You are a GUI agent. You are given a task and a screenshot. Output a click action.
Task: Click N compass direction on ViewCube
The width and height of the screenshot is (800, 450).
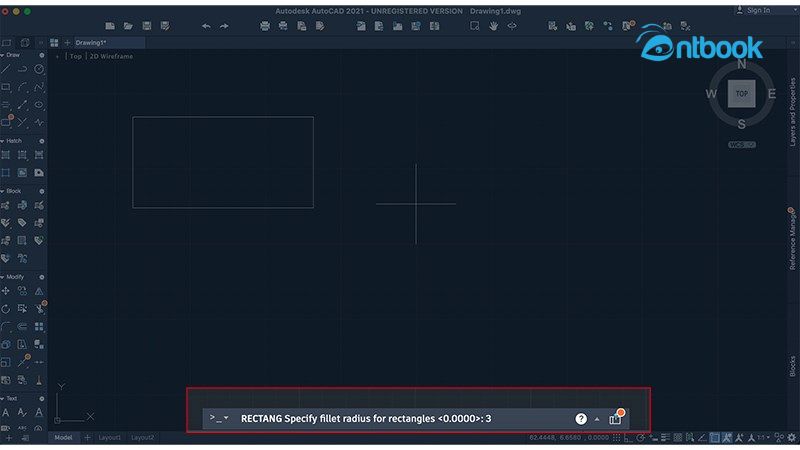[x=742, y=64]
